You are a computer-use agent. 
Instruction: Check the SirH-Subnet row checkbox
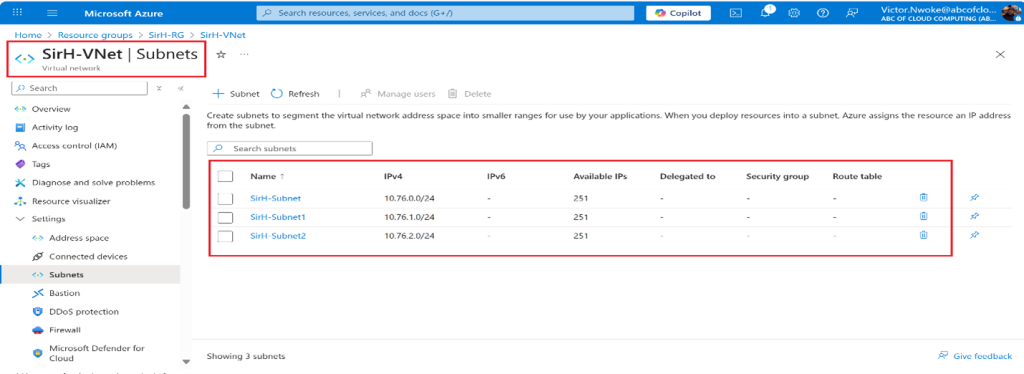pos(225,198)
